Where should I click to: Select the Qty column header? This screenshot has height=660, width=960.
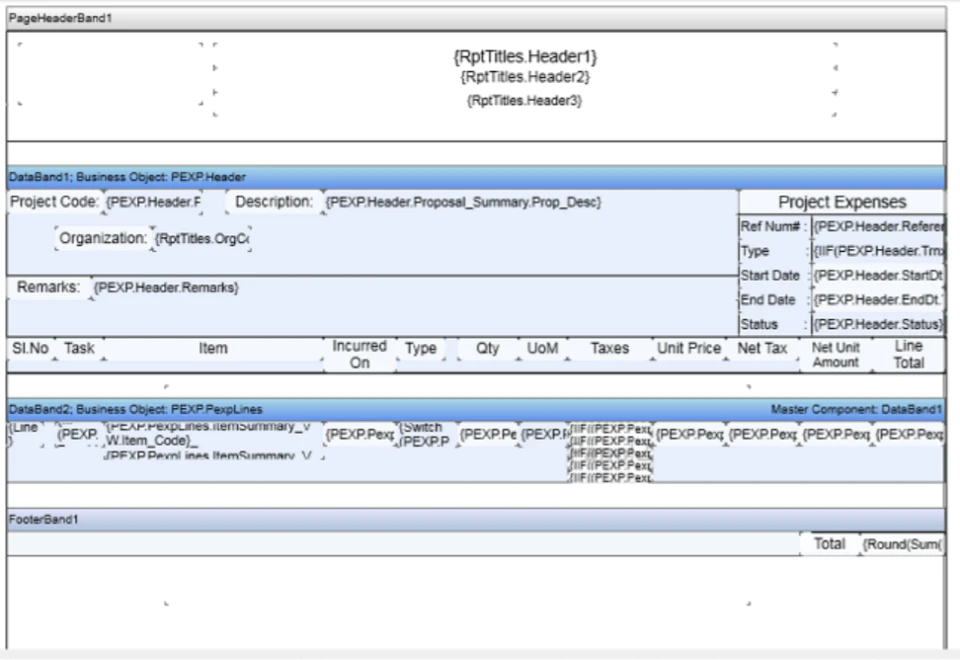pyautogui.click(x=487, y=348)
